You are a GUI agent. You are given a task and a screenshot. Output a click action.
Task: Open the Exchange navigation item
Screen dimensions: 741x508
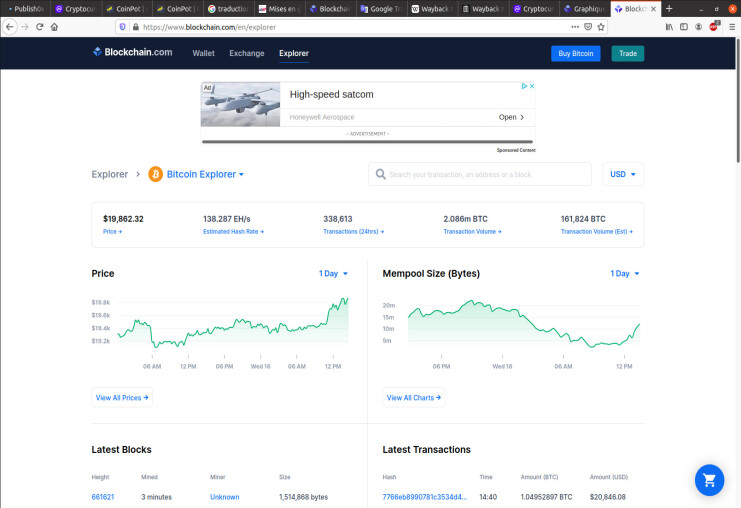click(247, 53)
